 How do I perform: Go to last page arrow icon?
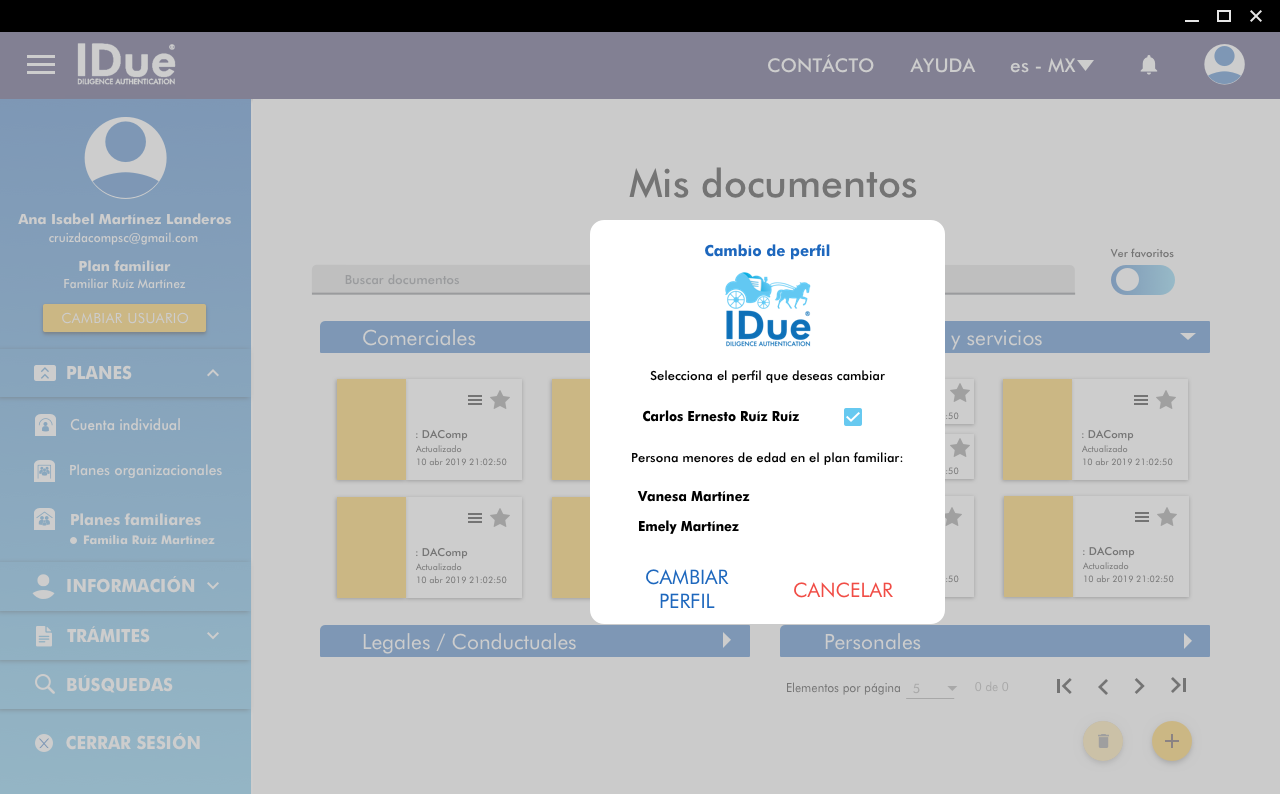point(1178,686)
